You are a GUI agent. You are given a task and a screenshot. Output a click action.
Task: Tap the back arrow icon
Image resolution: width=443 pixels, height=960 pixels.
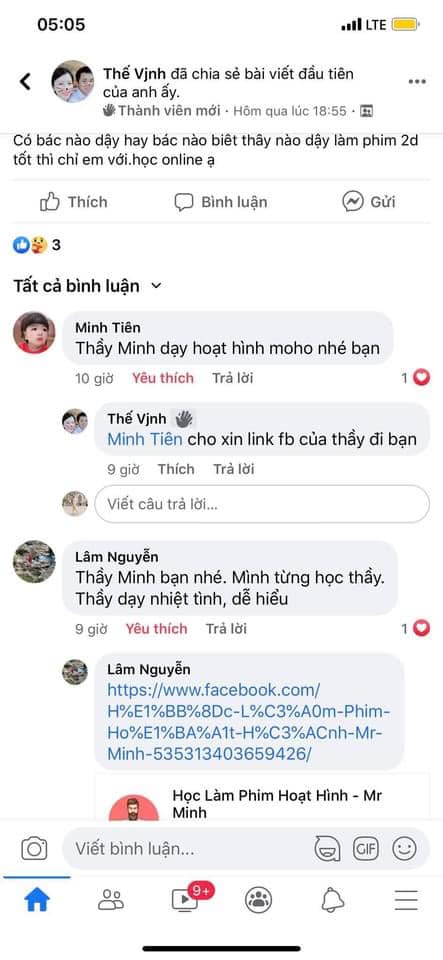25,81
